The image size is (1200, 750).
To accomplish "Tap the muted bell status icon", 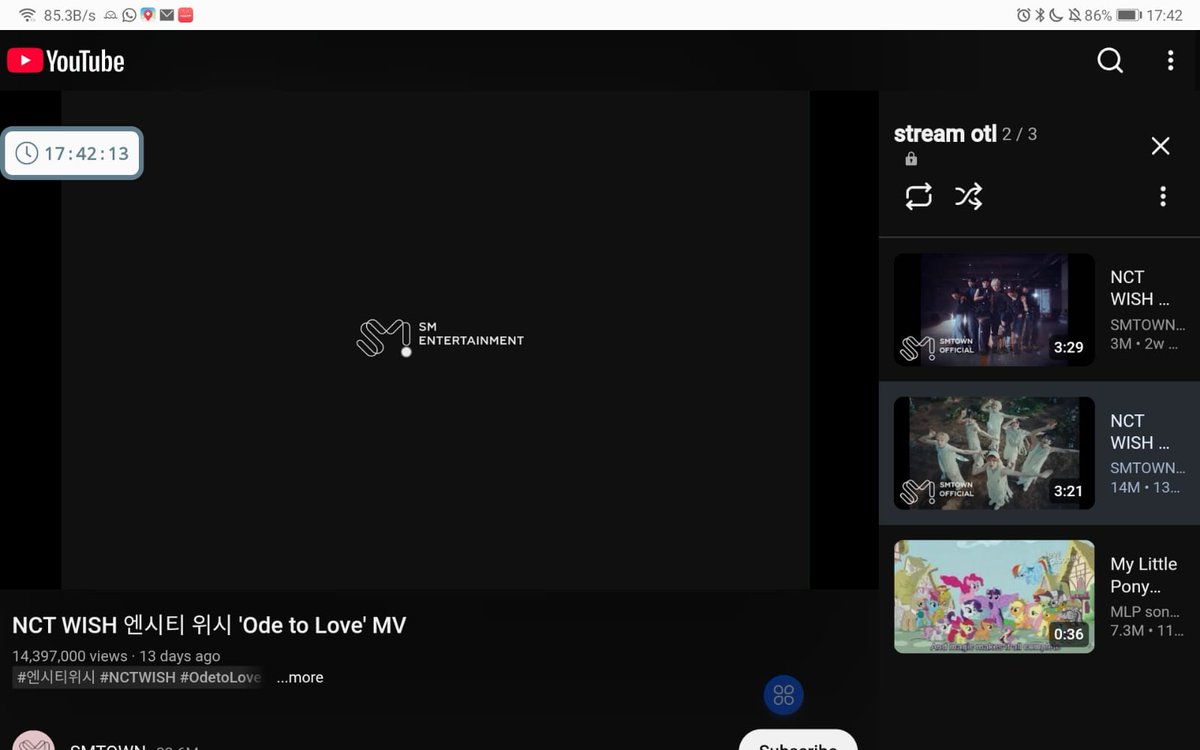I will pyautogui.click(x=1074, y=15).
